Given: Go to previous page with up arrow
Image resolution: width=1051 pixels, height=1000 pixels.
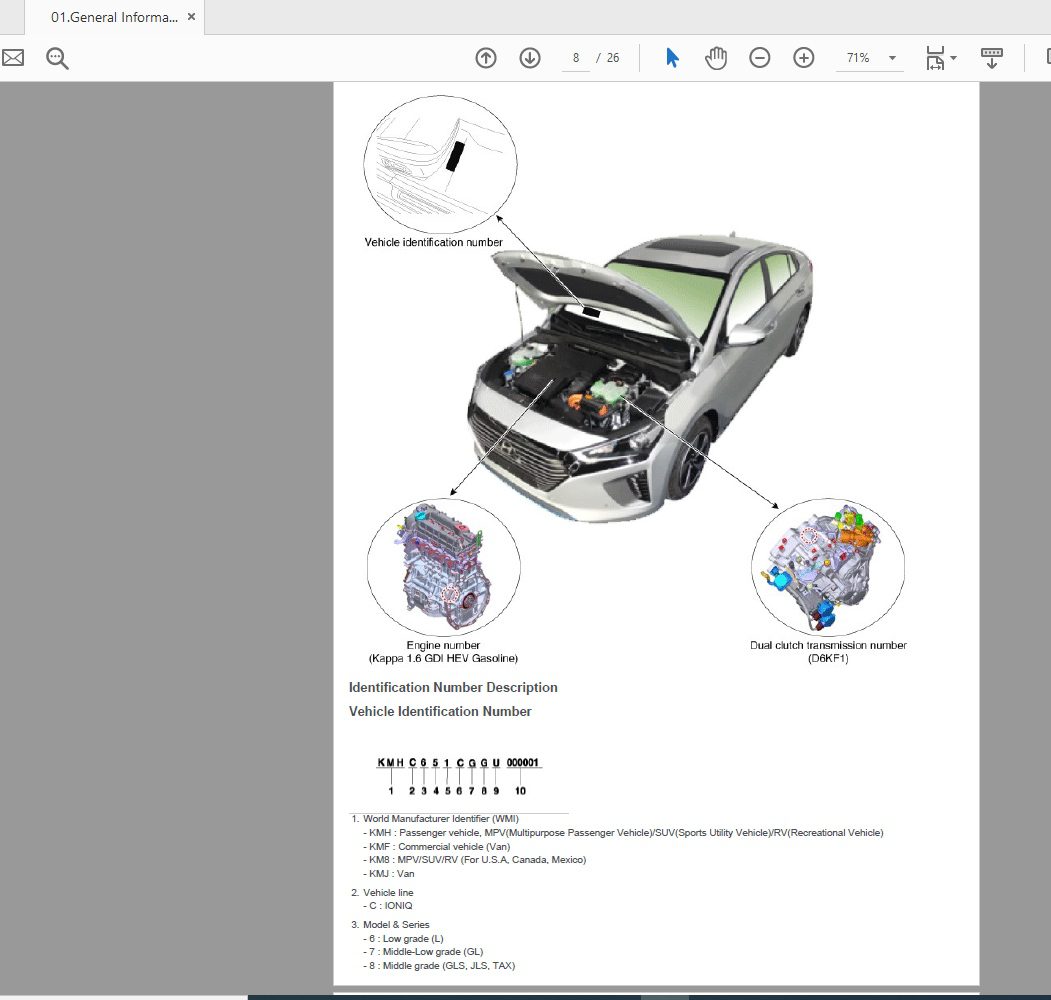Looking at the screenshot, I should (x=486, y=58).
